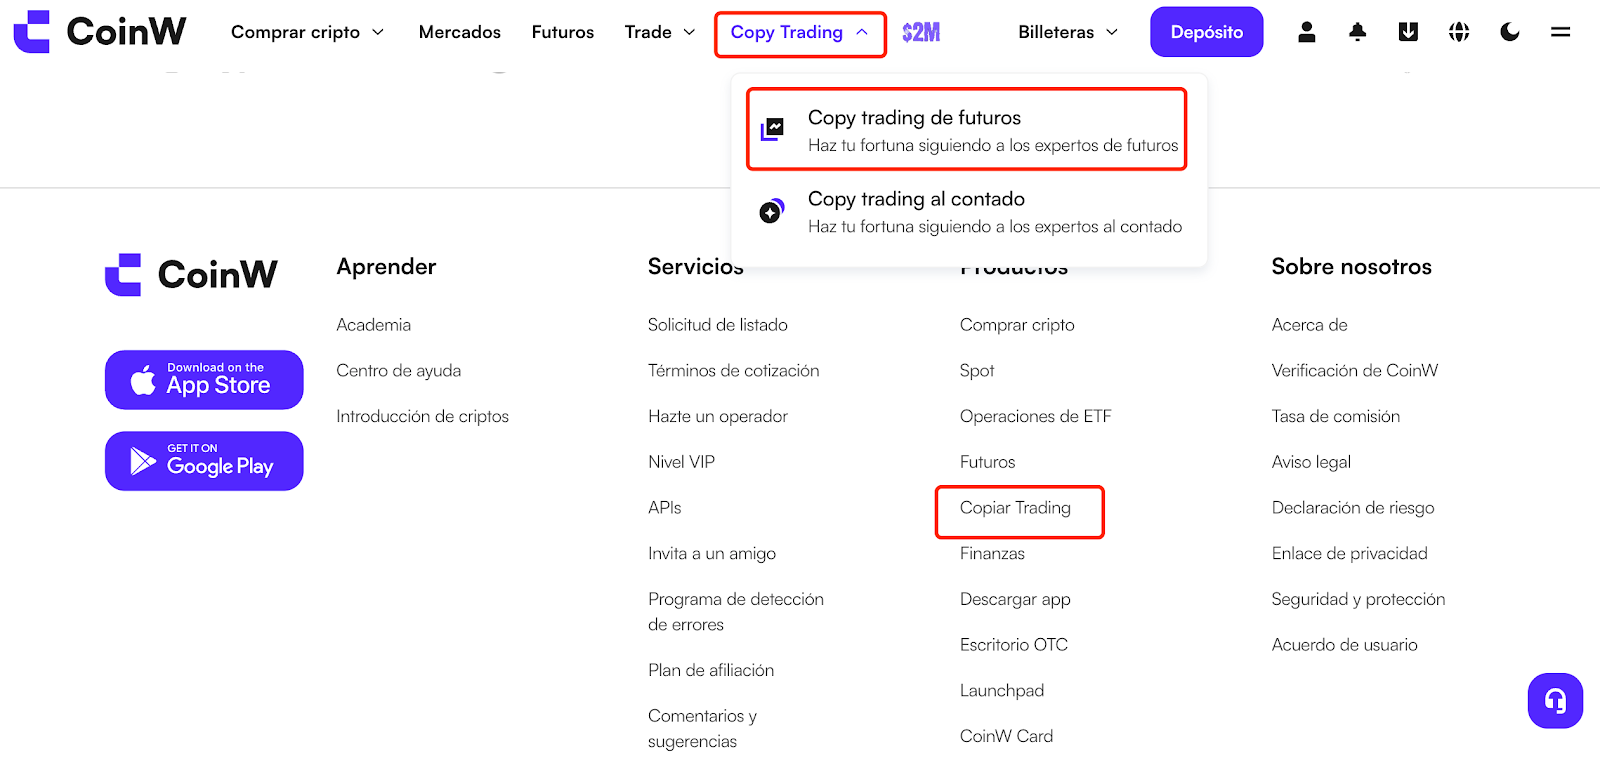Expand the Comprar cripto dropdown
Screen dimensions: 1600x777
point(307,32)
